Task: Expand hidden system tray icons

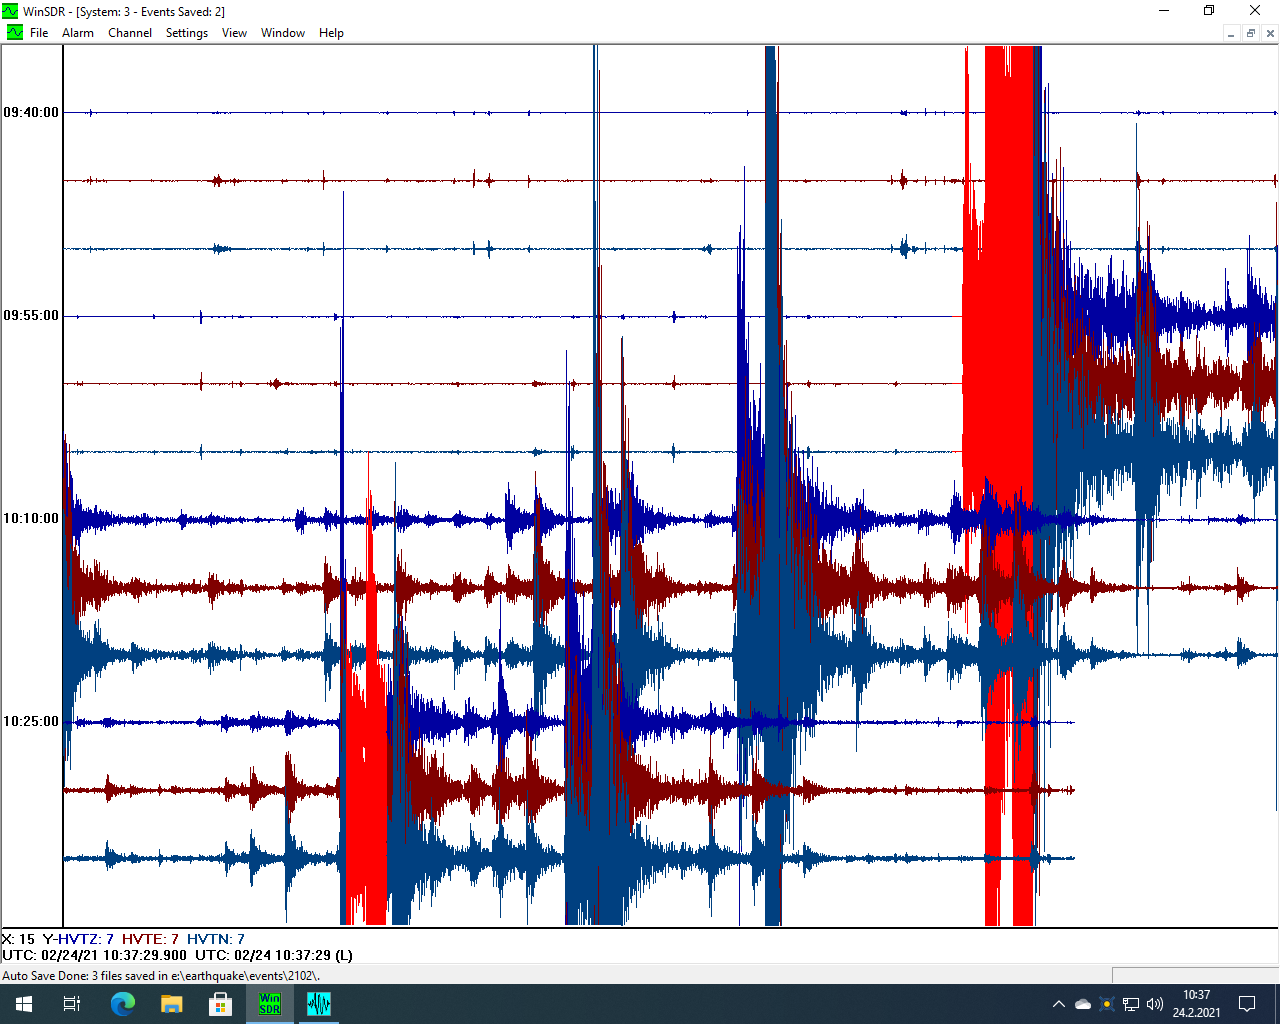Action: coord(1058,1004)
